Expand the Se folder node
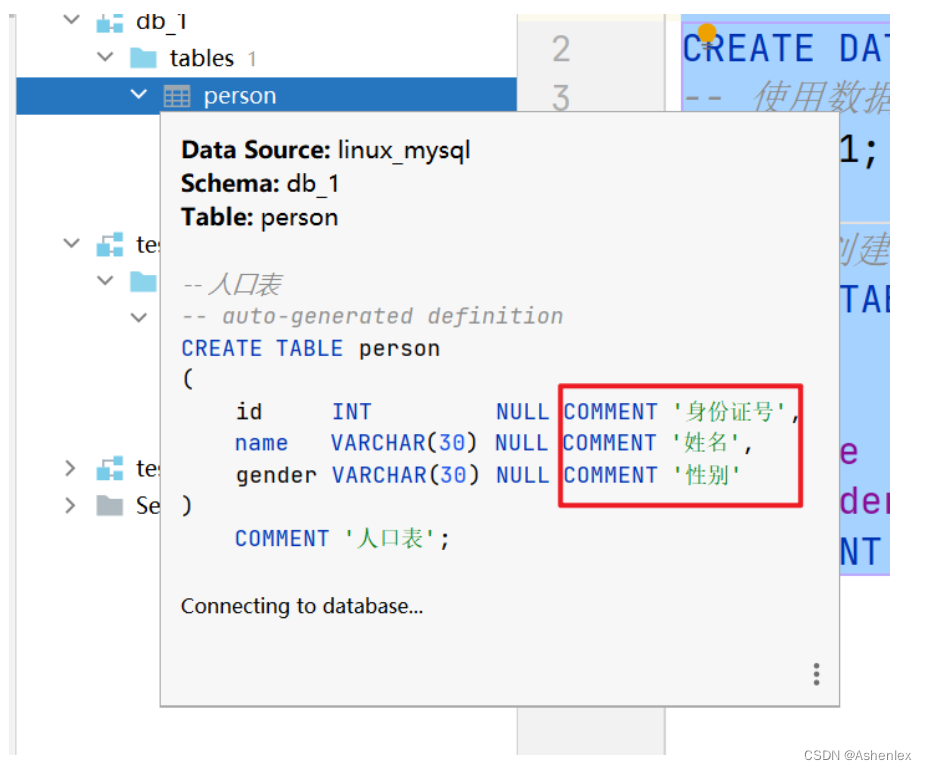 [x=69, y=505]
